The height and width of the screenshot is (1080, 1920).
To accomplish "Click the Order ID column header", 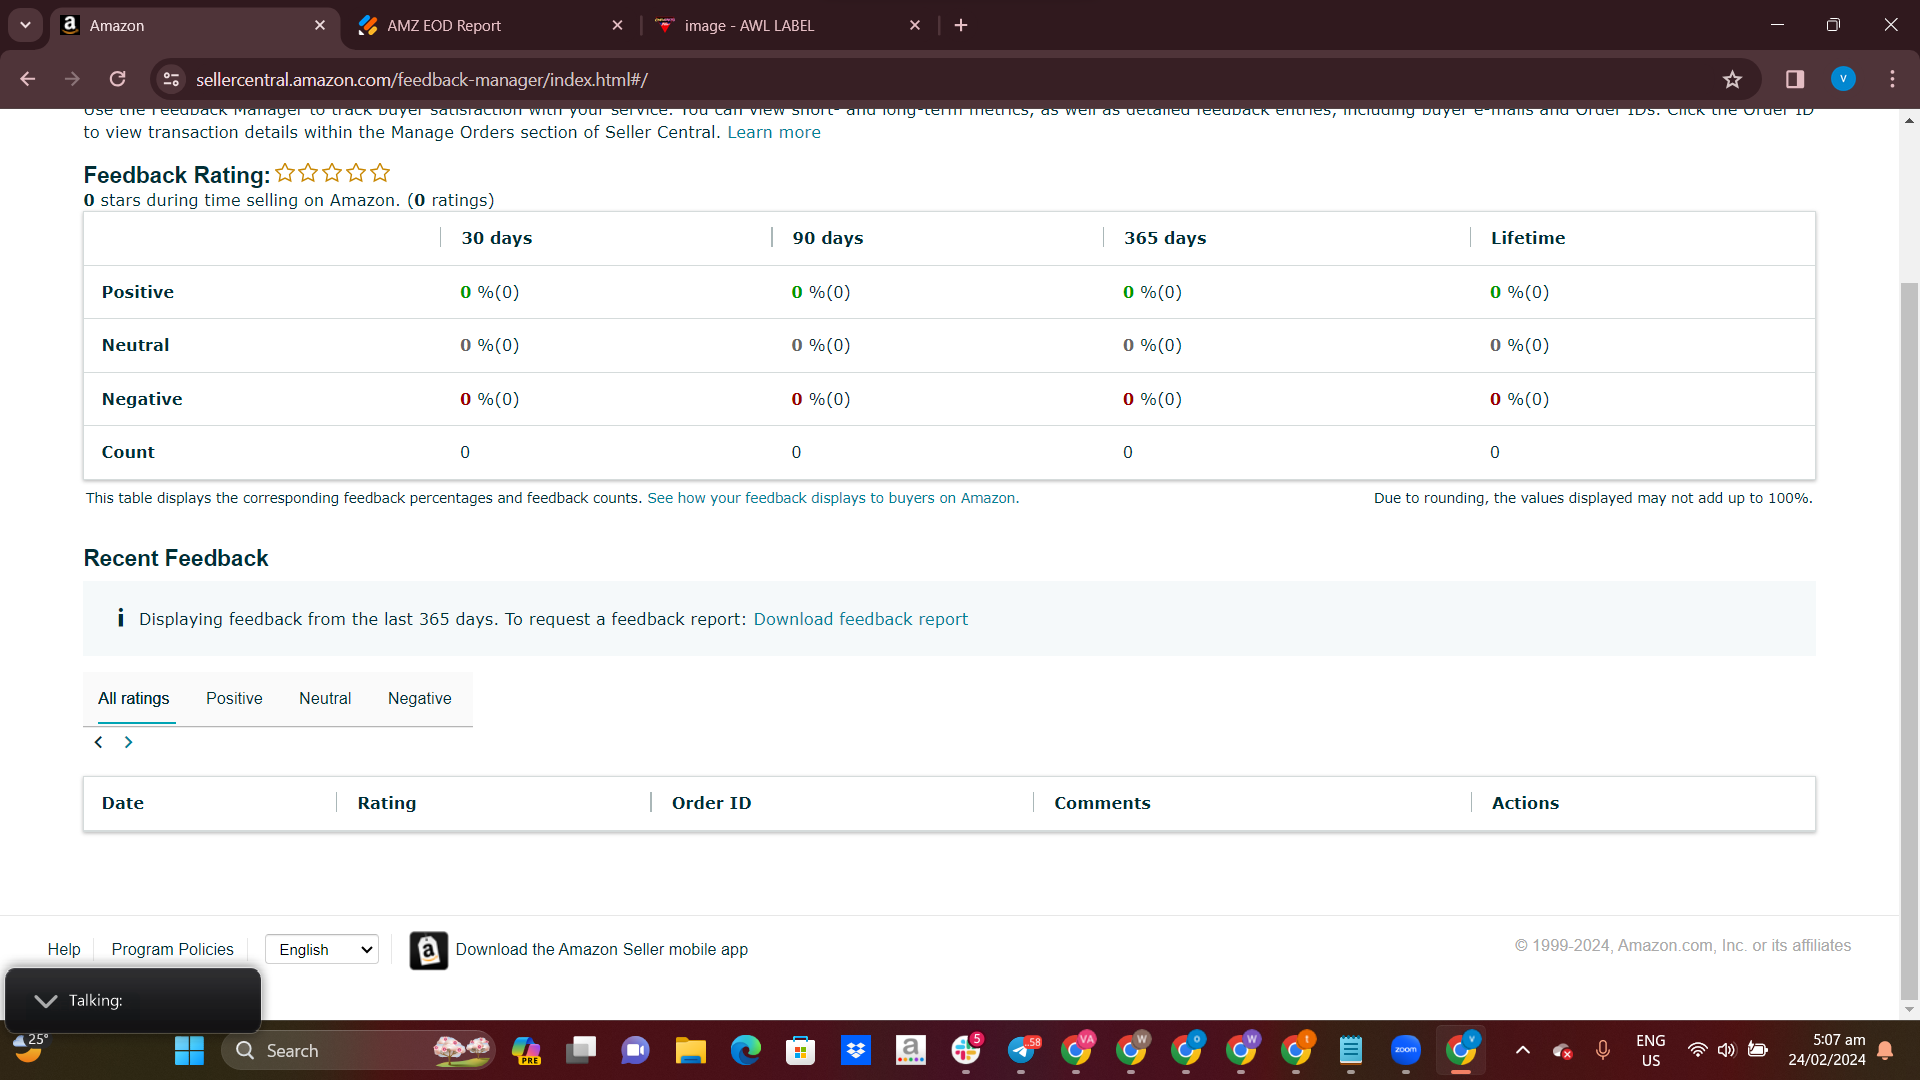I will 711,803.
